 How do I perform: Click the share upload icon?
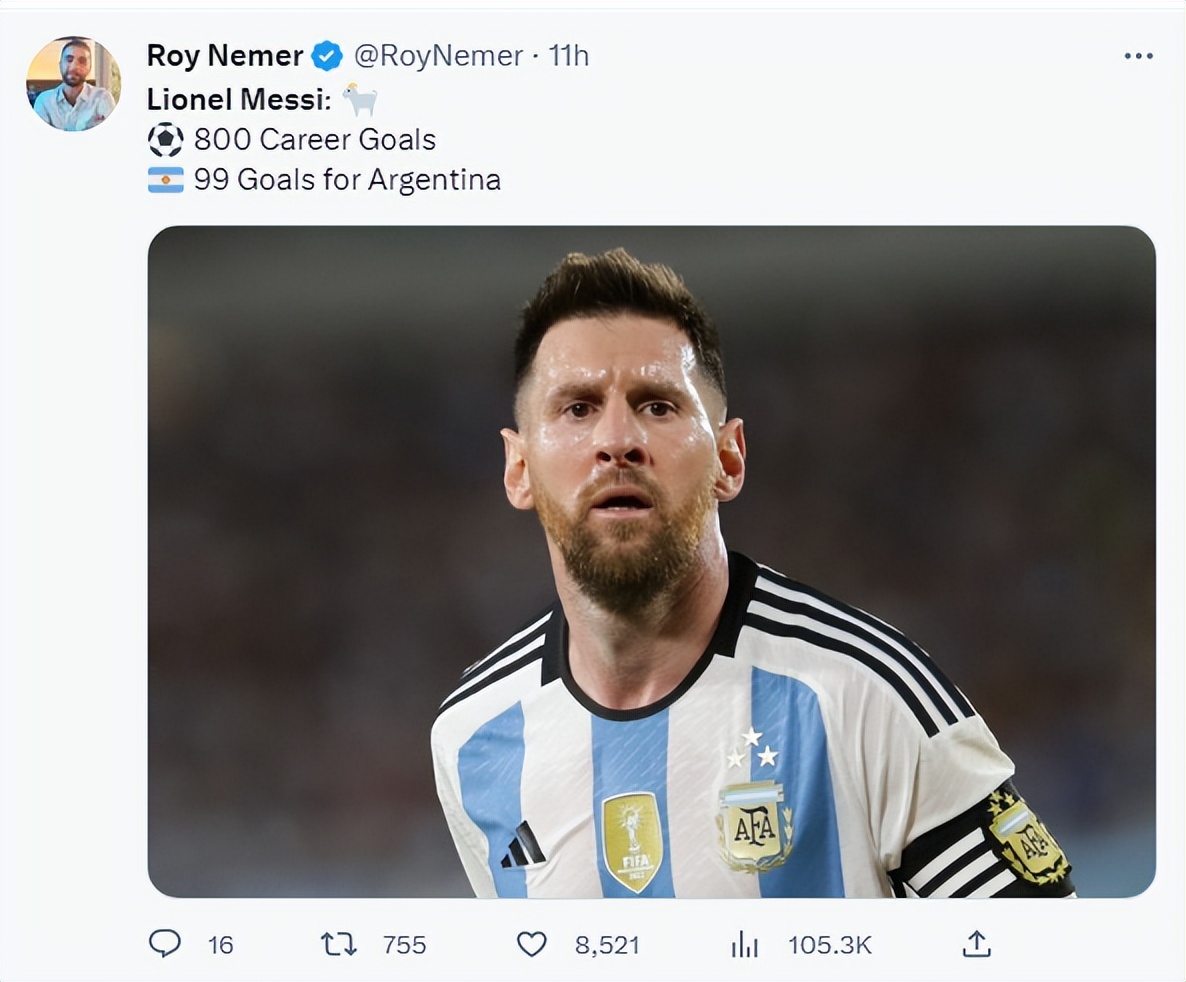(x=976, y=943)
